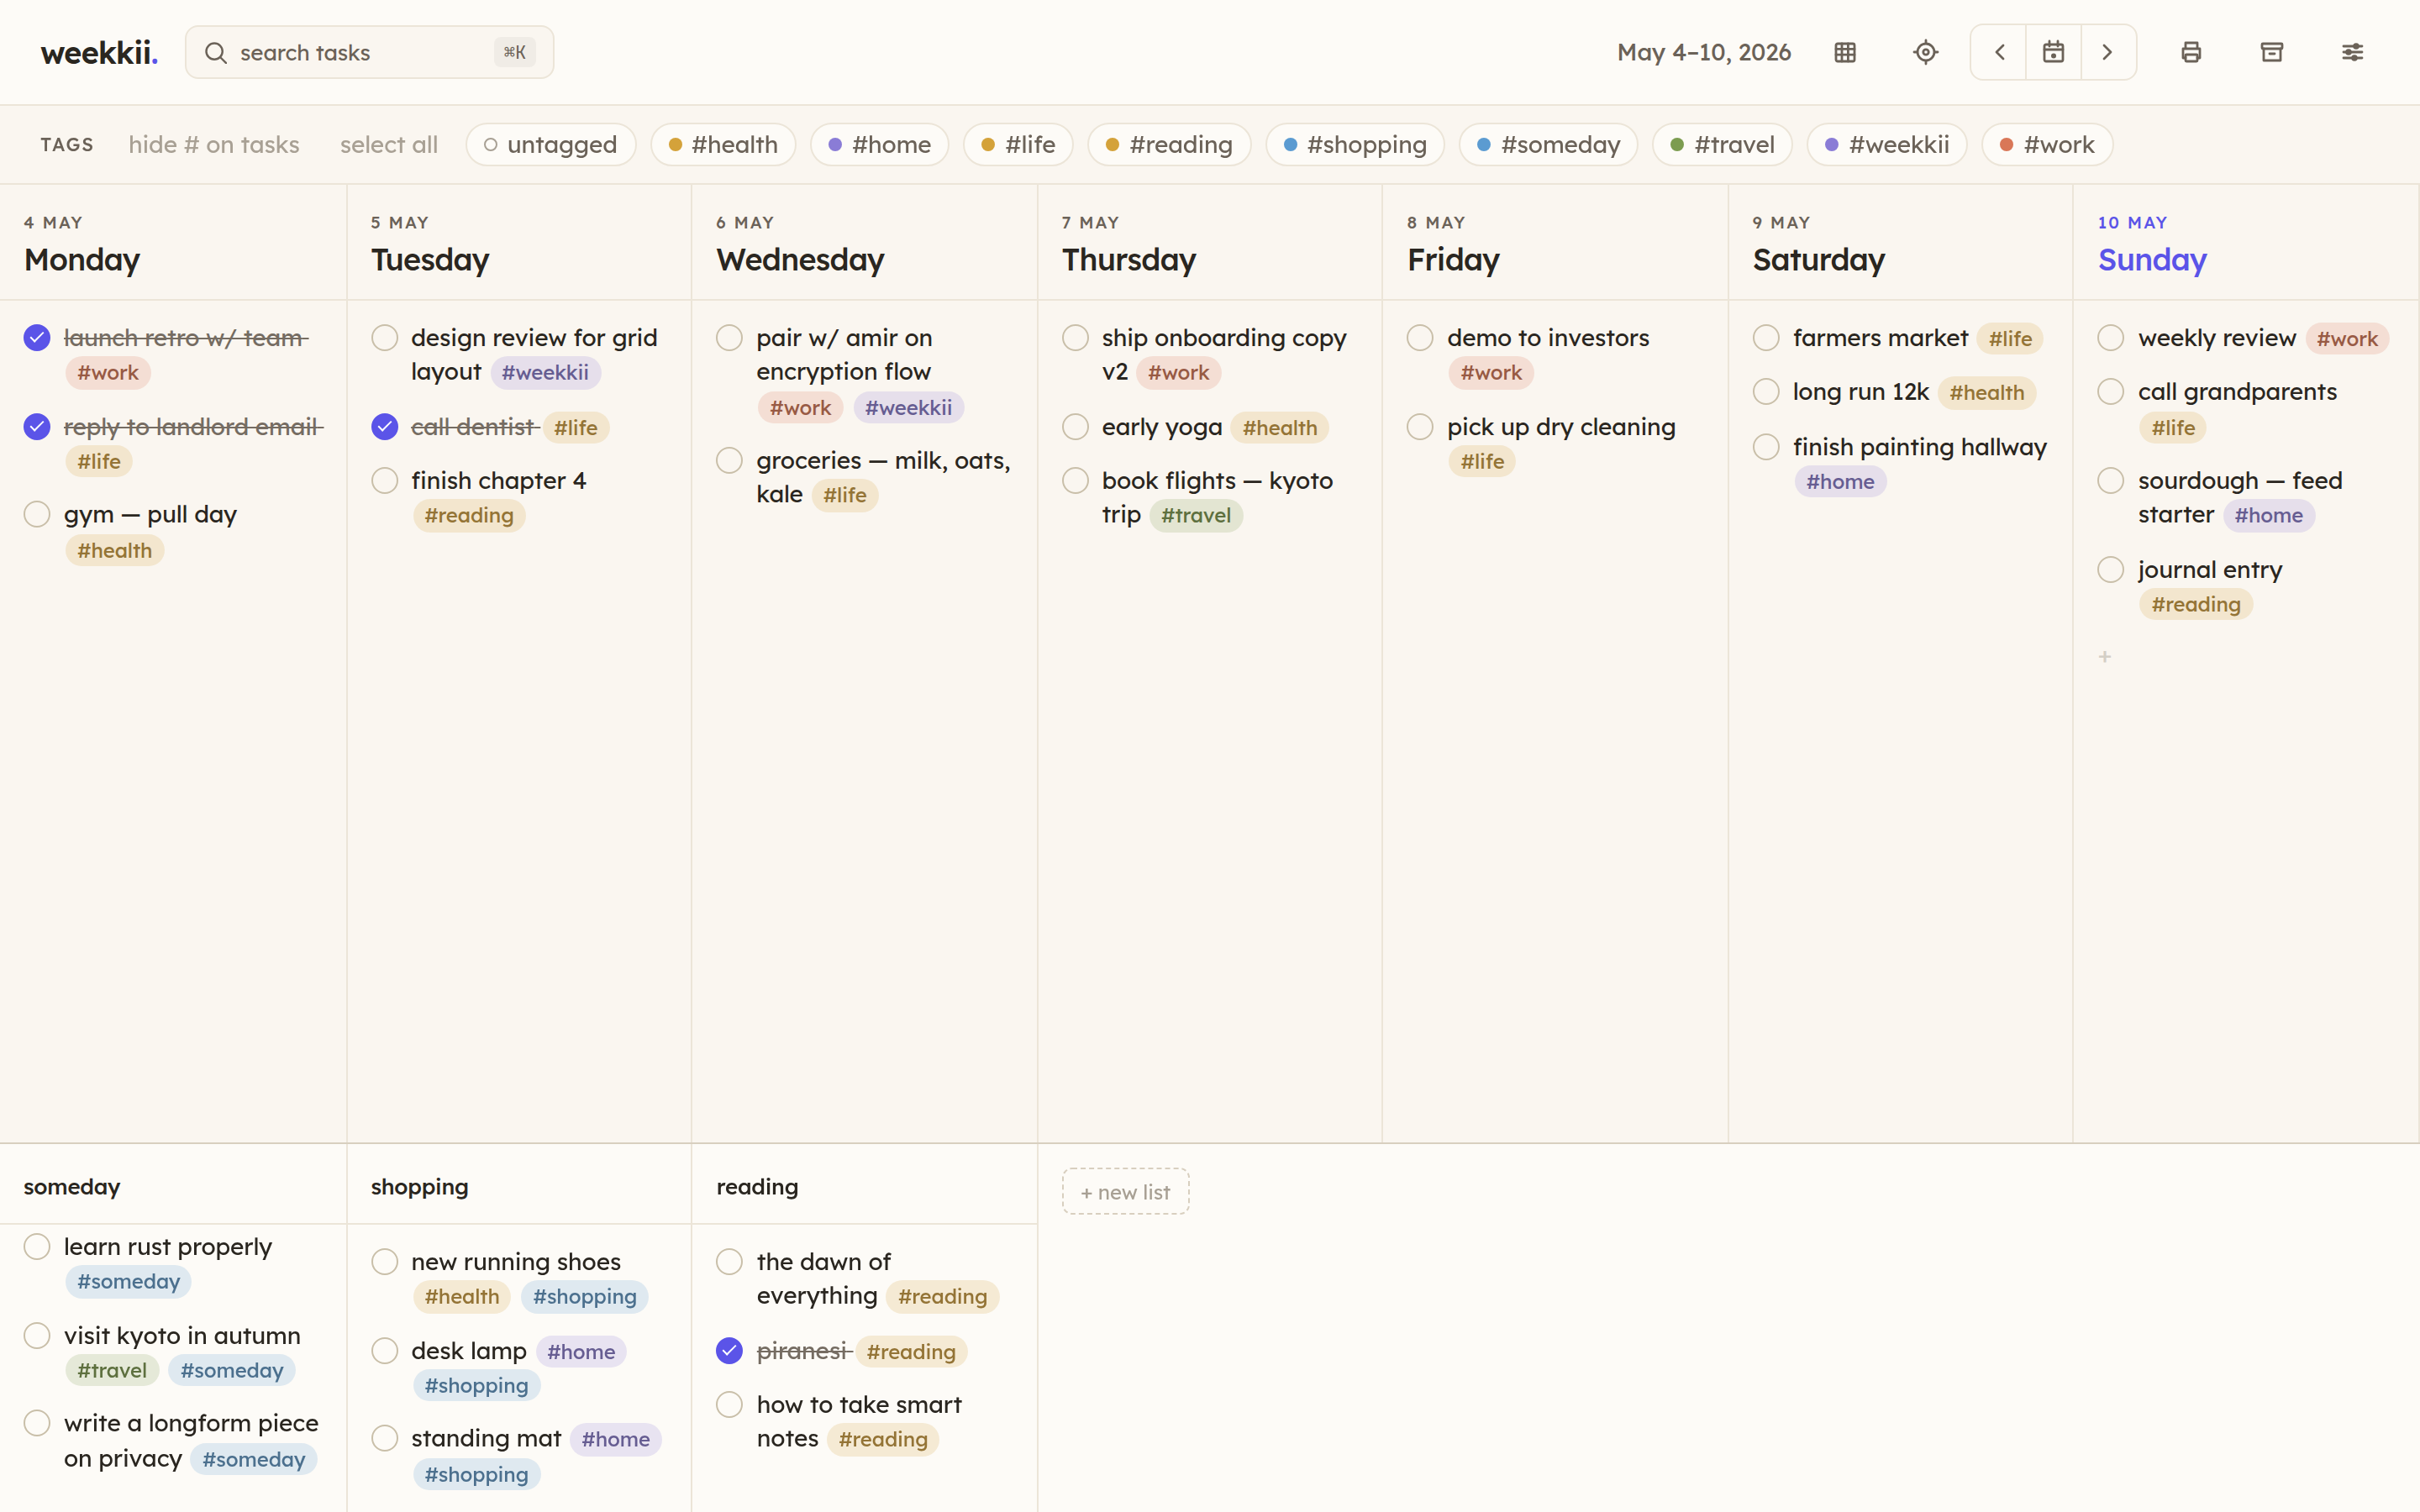The width and height of the screenshot is (2420, 1512).
Task: Open ship onboarding copy v2 task
Action: (1224, 355)
